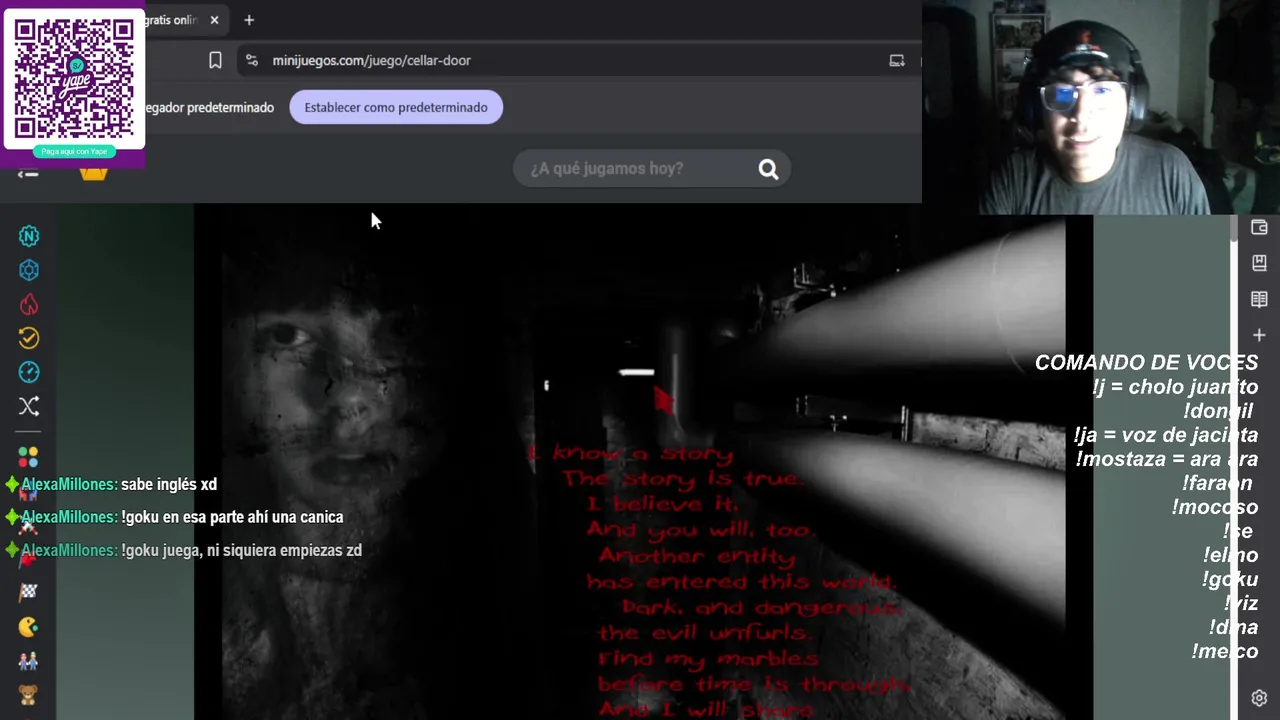1280x720 pixels.
Task: Click chat message 'sabe inglés xd'
Action: point(169,484)
